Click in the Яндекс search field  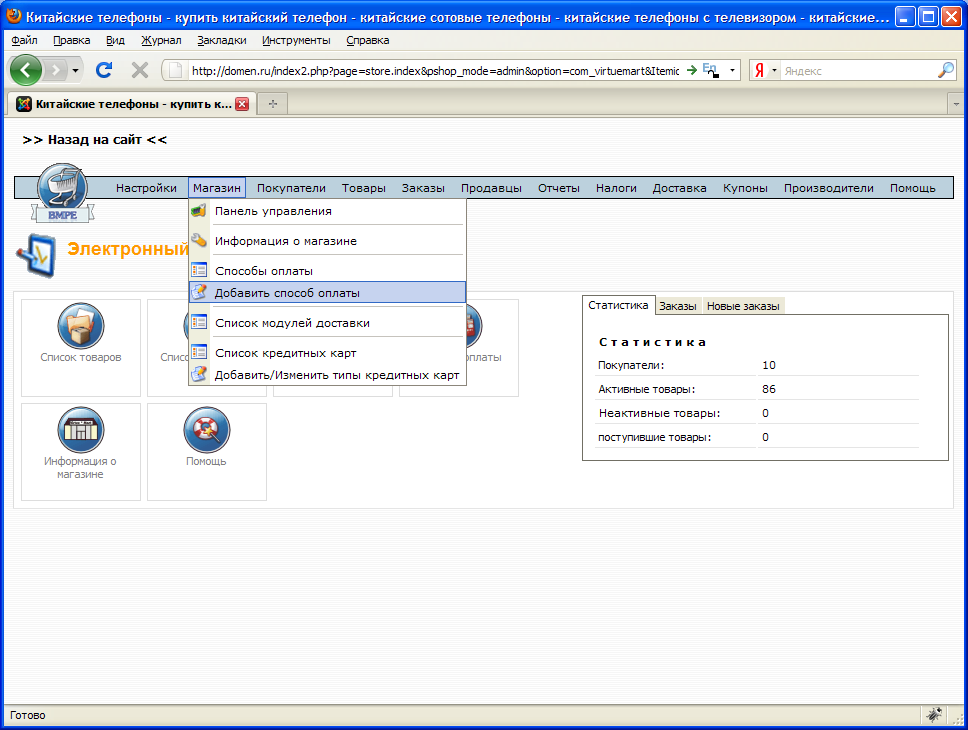pyautogui.click(x=855, y=71)
